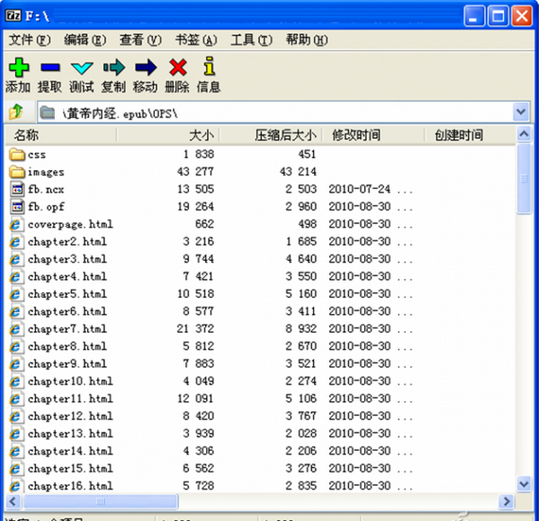
Task: Click the fb.ncx file icon
Action: (x=17, y=189)
